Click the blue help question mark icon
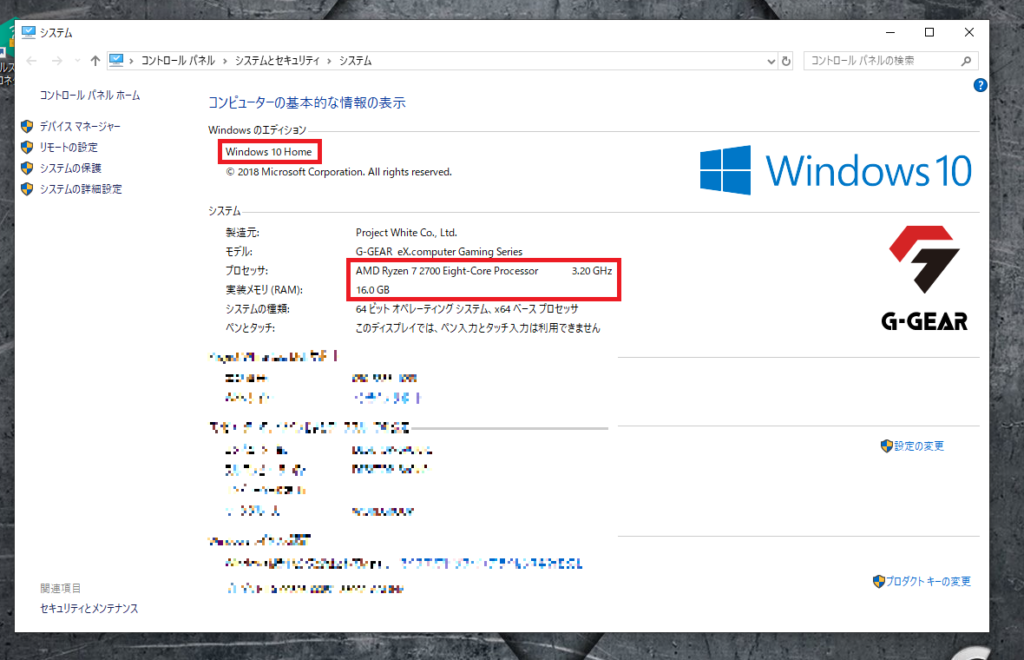The image size is (1024, 660). tap(980, 85)
